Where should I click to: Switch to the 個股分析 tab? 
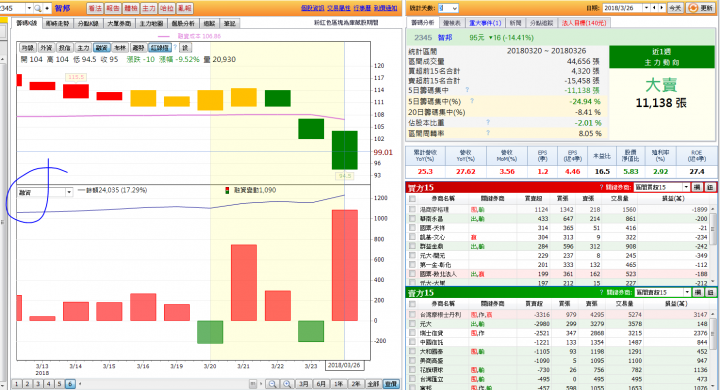(x=183, y=23)
